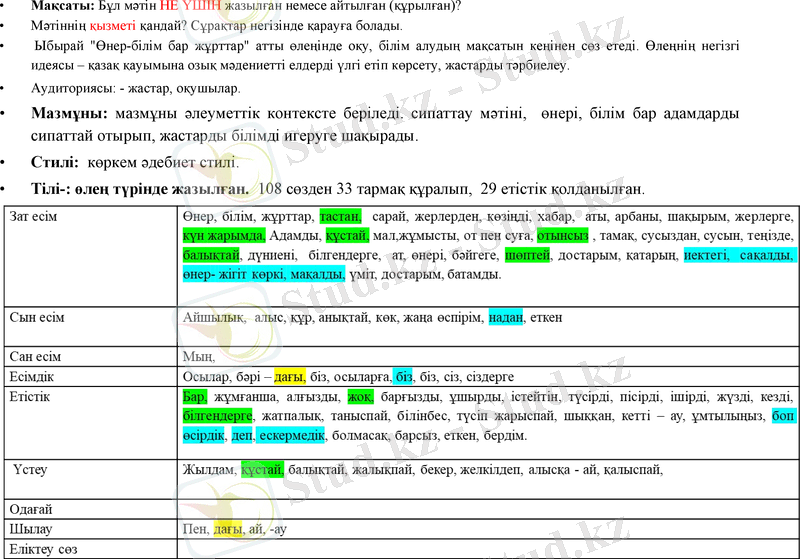
Task: Select the cyan highlighted word "ескермедік"
Action: pyautogui.click(x=291, y=436)
